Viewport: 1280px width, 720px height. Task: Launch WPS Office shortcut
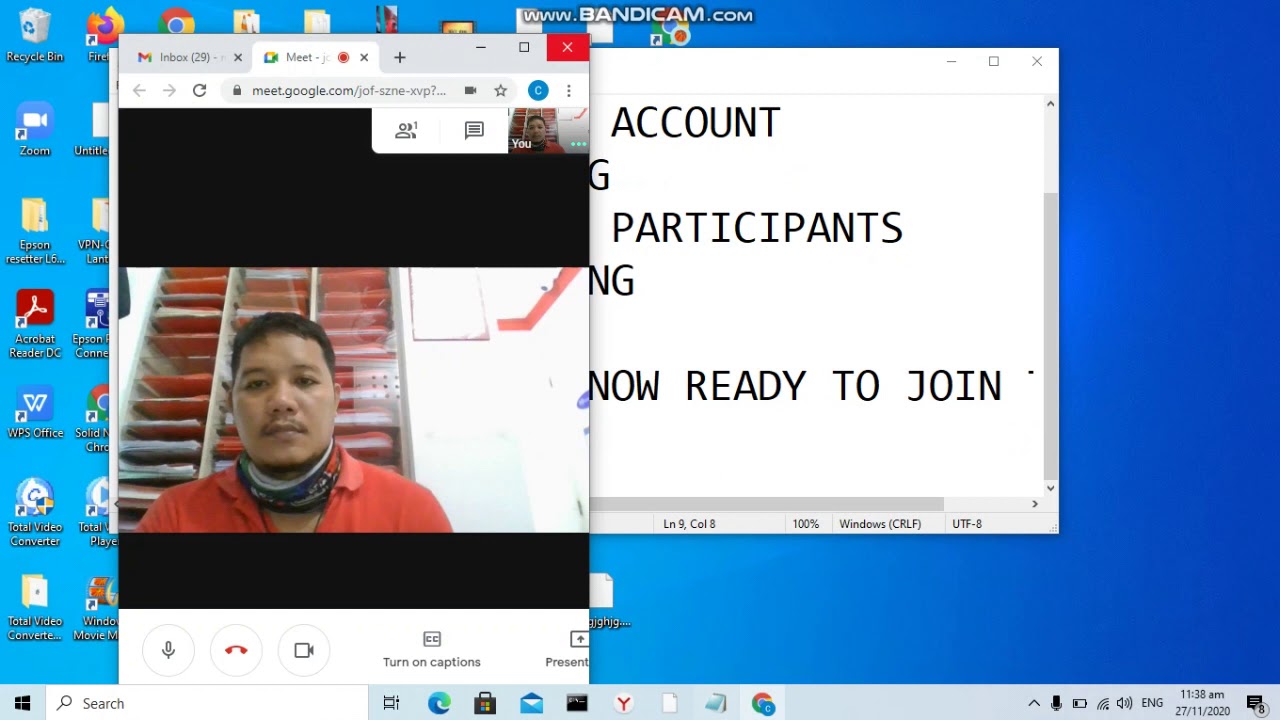click(x=35, y=414)
